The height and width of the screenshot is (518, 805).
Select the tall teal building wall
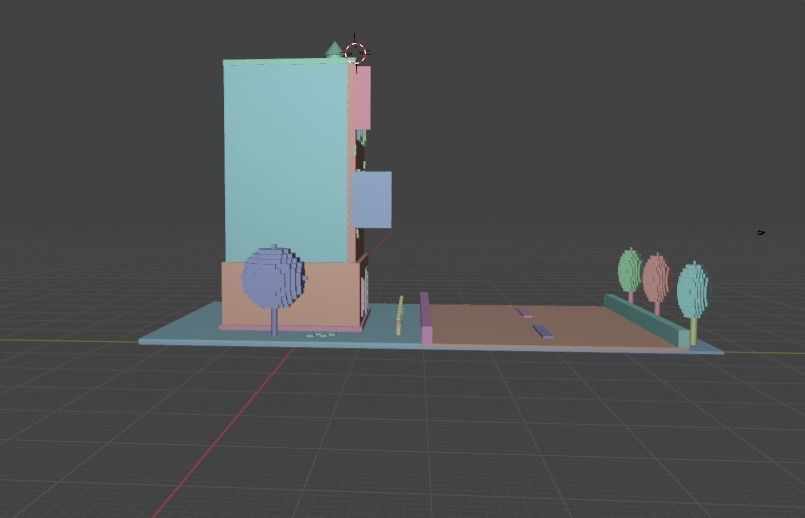286,162
